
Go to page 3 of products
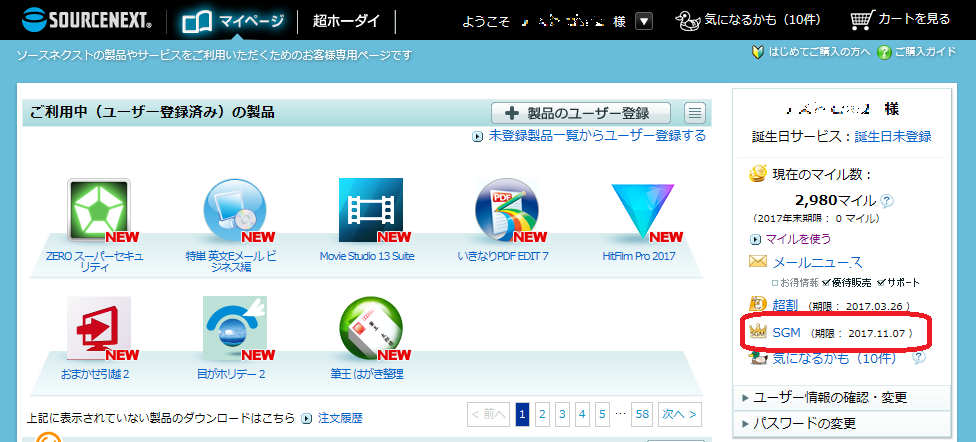pos(563,414)
